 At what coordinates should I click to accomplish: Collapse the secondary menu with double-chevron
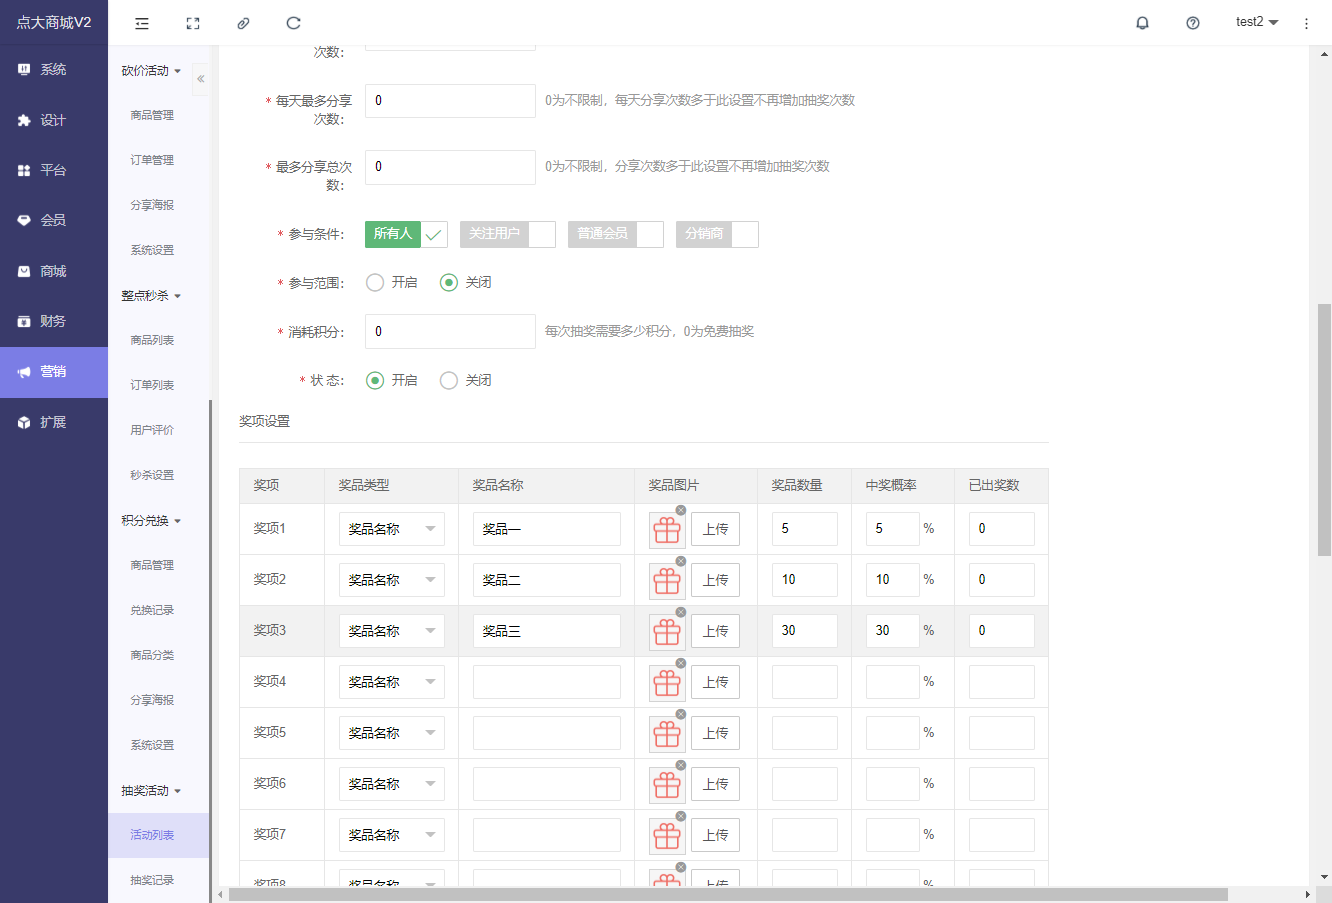click(201, 78)
